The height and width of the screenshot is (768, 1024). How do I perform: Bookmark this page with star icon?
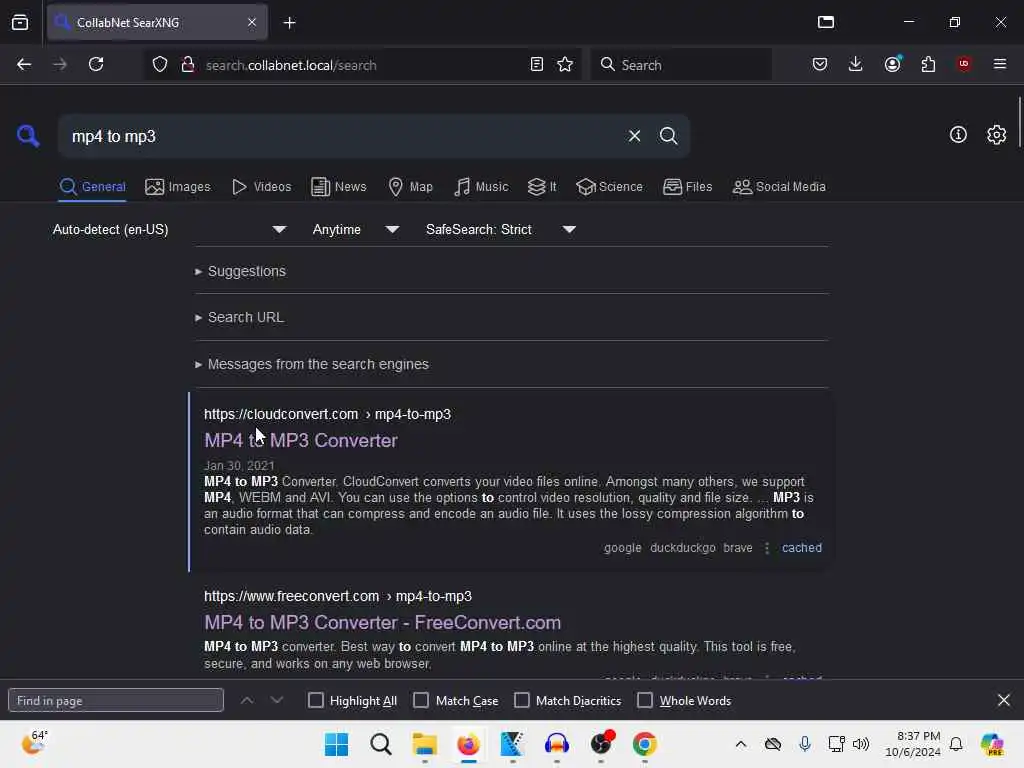point(565,65)
